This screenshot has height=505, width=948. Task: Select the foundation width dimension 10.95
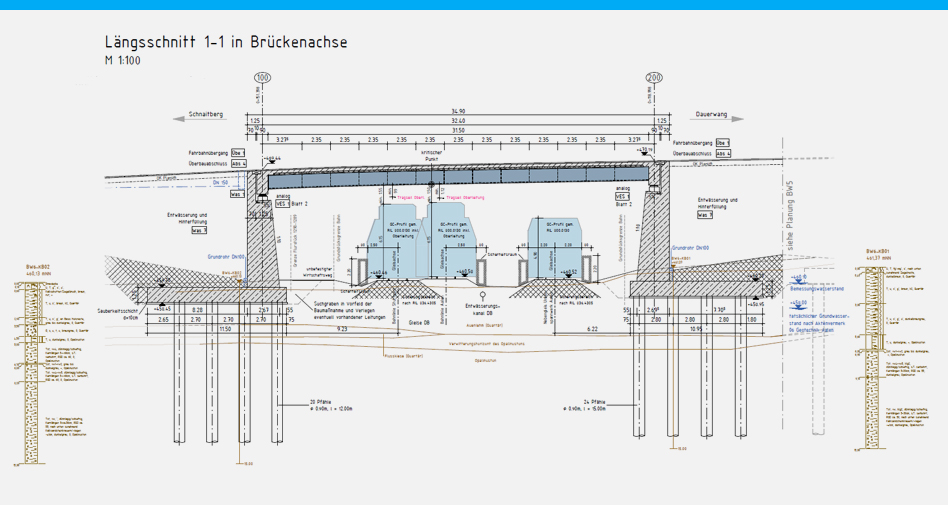[x=695, y=329]
